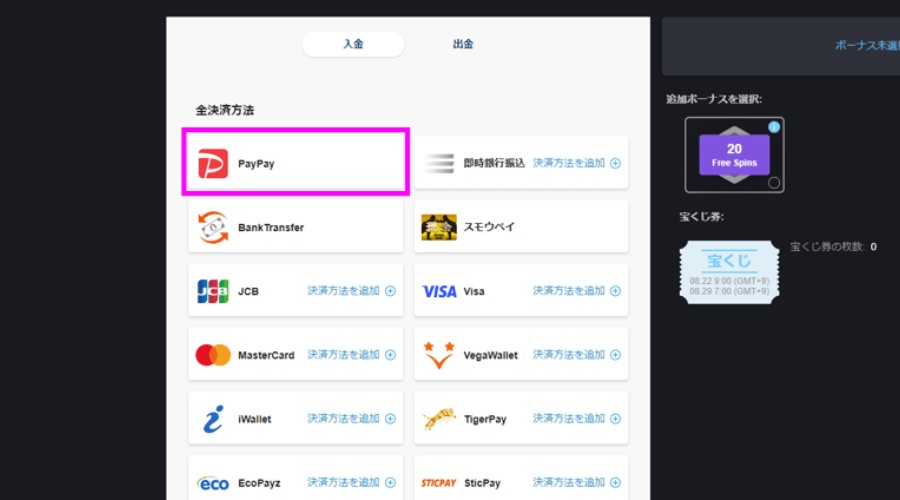Viewport: 900px width, 500px height.
Task: Select the PayPay logo icon
Action: click(213, 164)
